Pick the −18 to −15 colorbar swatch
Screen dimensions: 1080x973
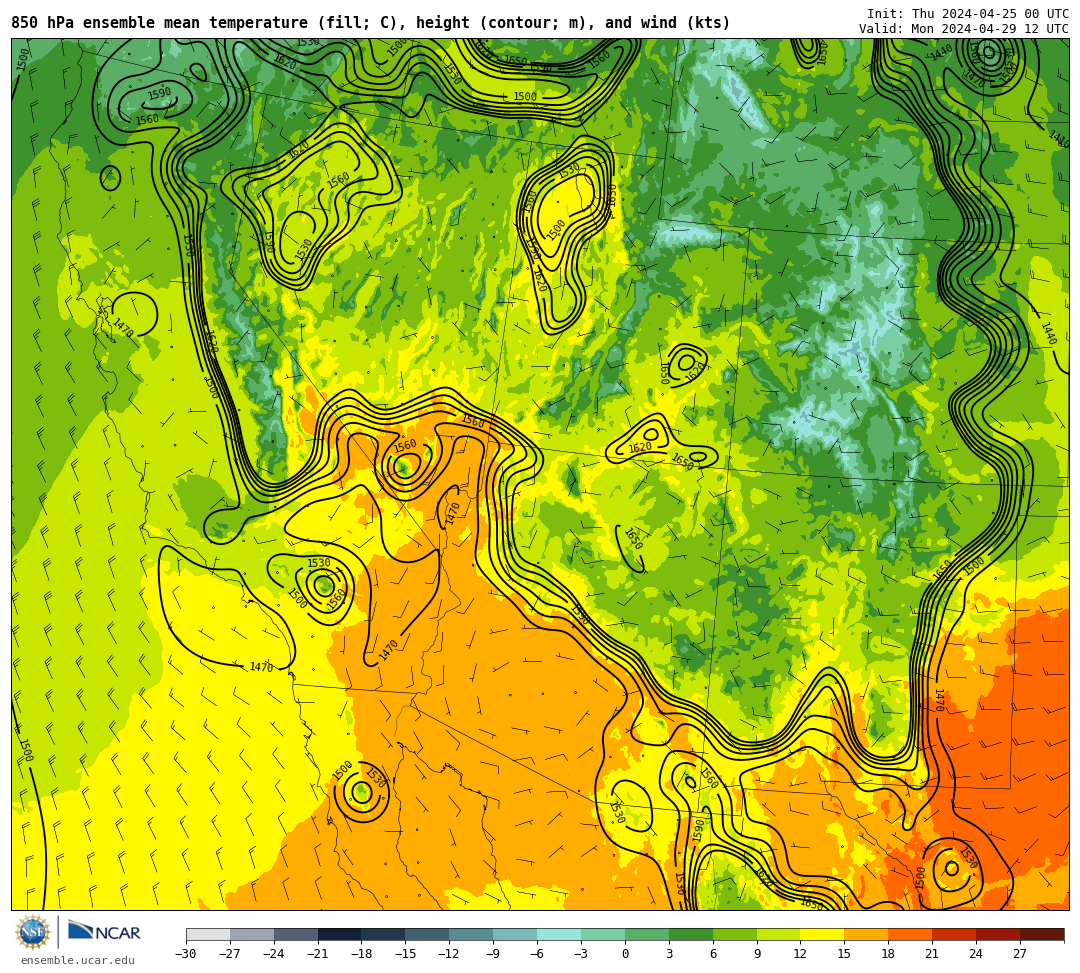coord(384,935)
